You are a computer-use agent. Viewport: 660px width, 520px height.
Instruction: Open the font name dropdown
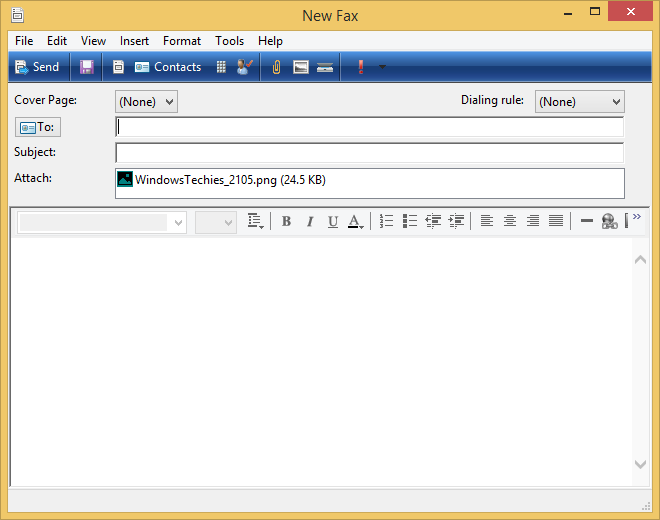102,222
